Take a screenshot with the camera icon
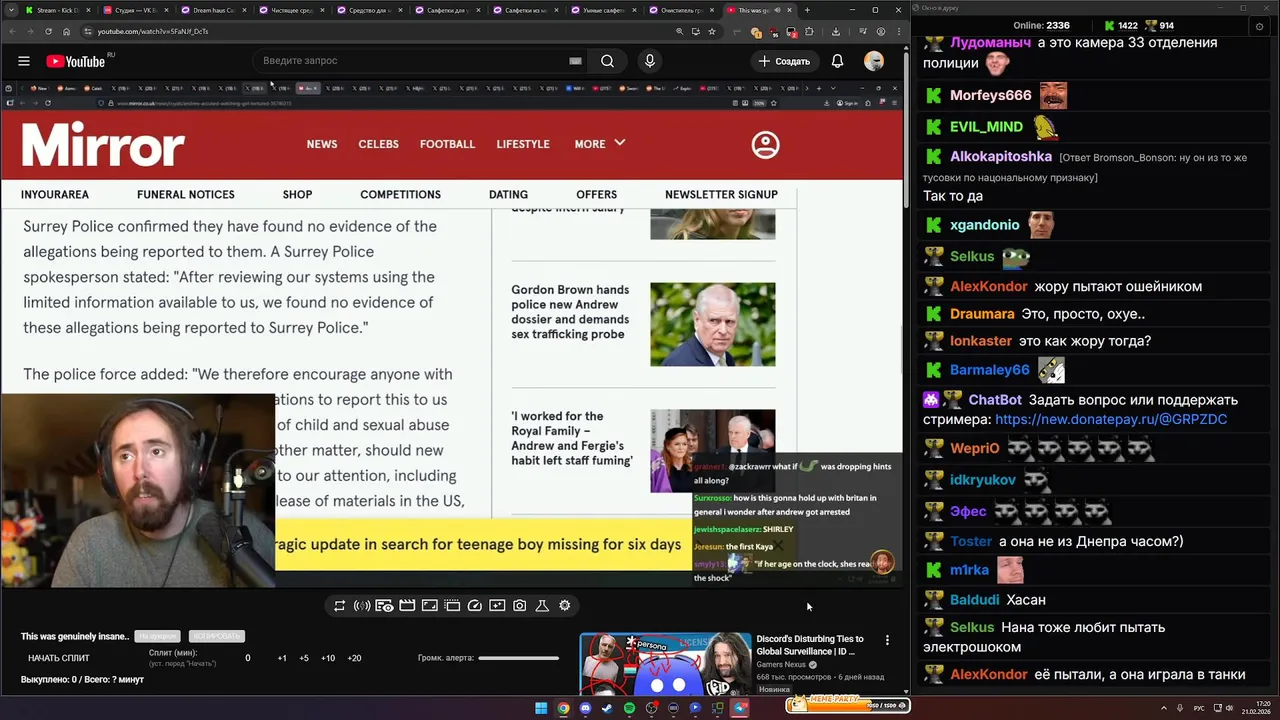 [x=520, y=606]
